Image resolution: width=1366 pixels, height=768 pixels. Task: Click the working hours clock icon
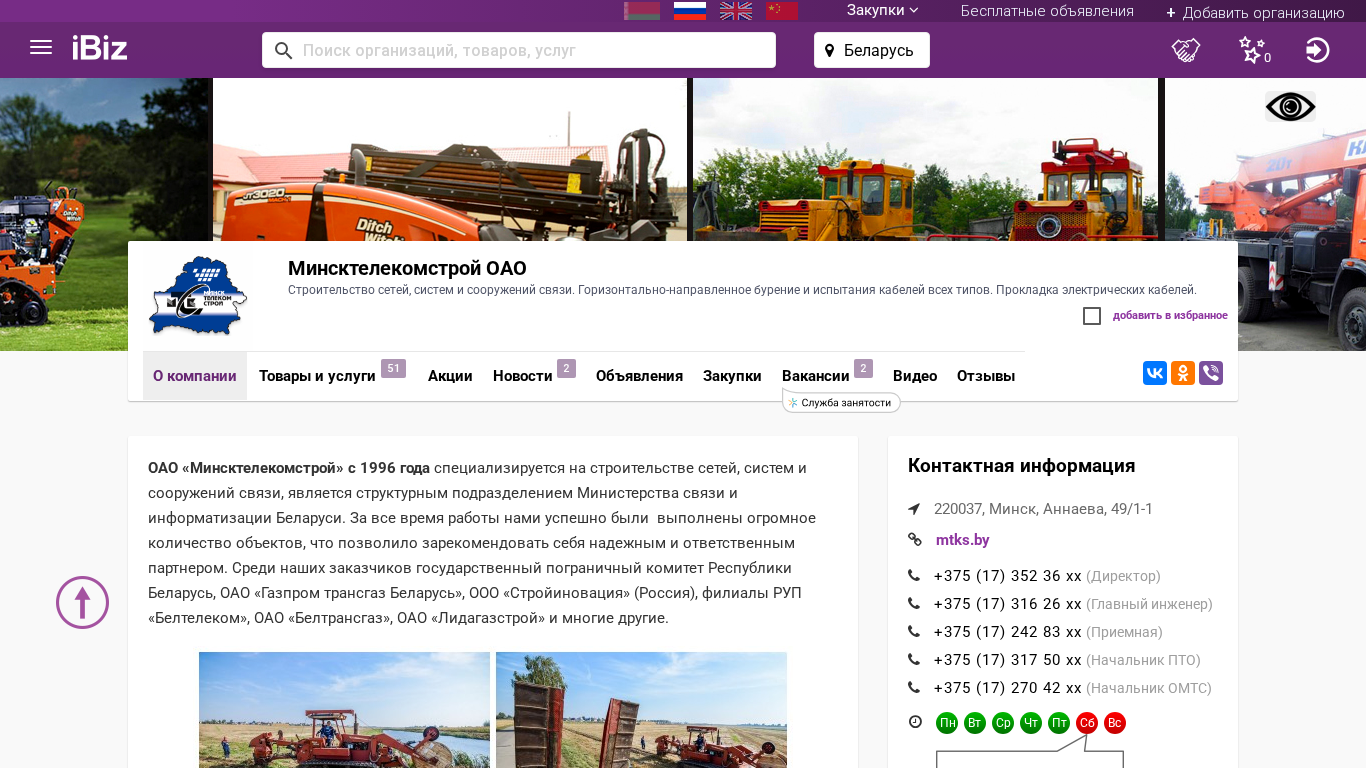pyautogui.click(x=914, y=722)
